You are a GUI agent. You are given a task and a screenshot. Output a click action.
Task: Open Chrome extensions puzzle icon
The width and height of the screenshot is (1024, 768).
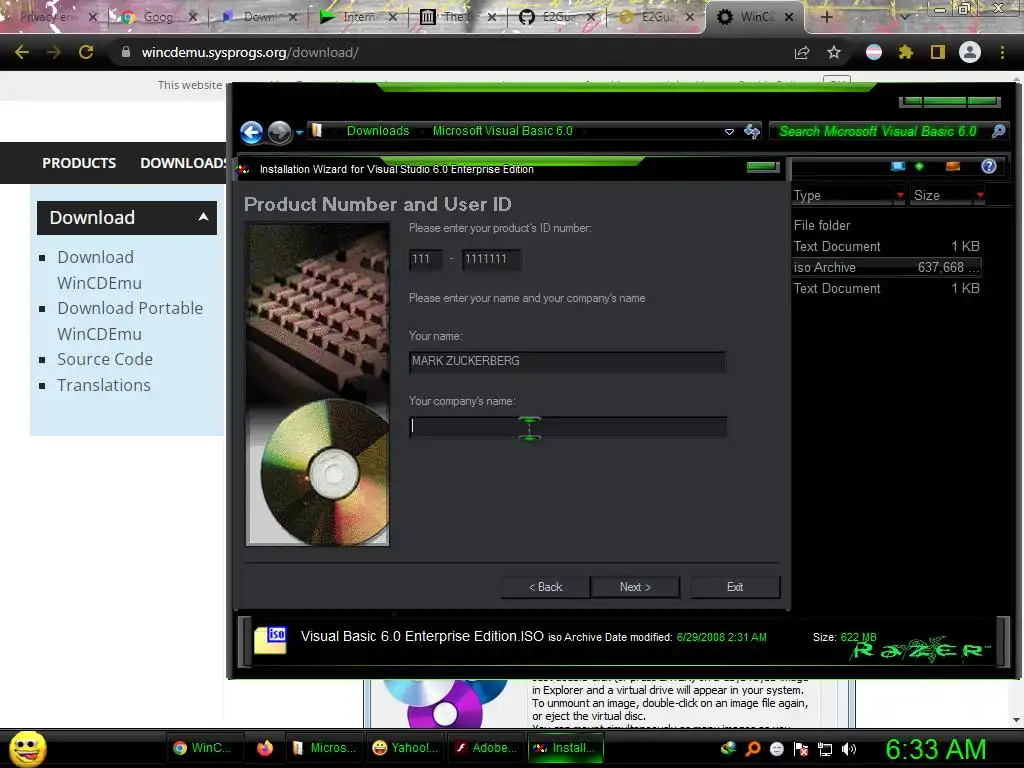pos(906,52)
